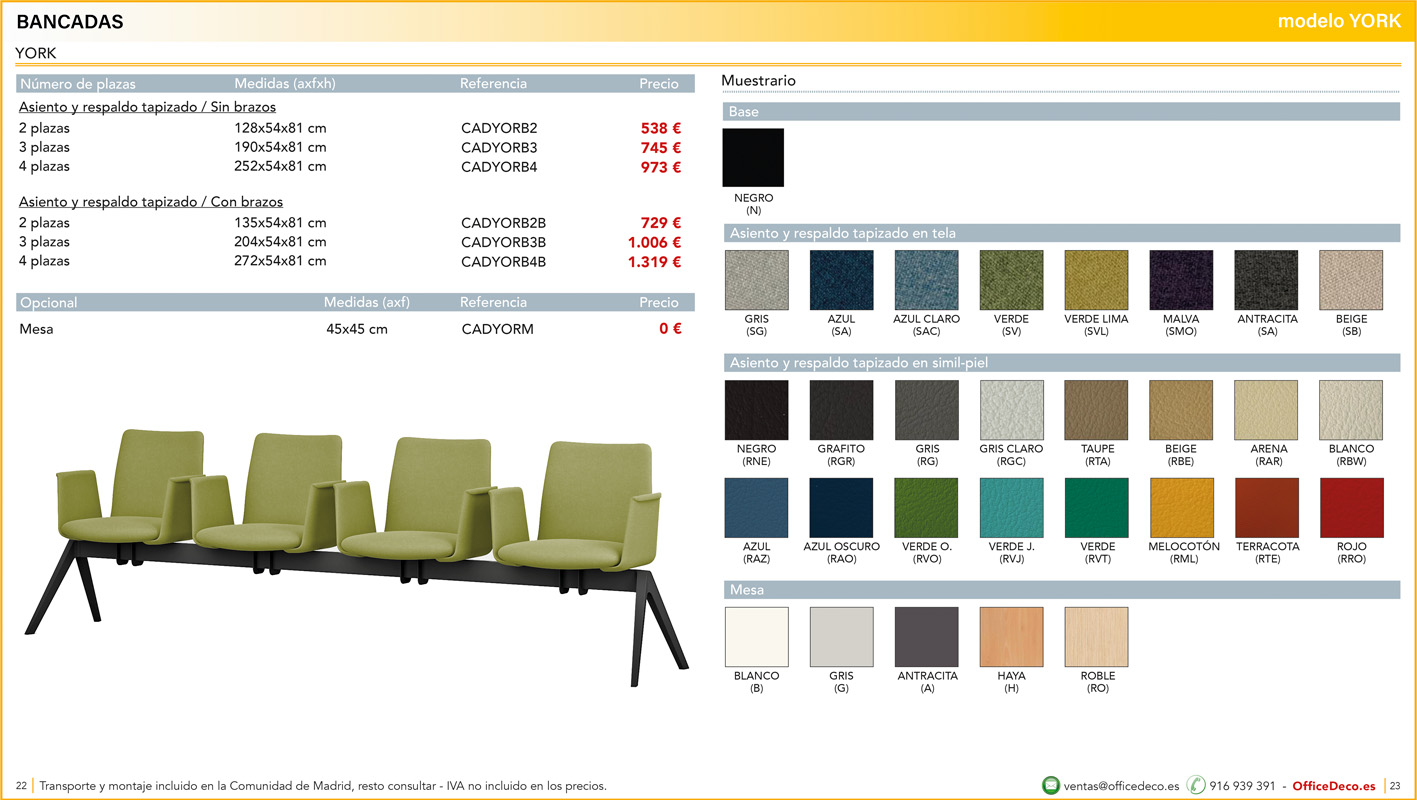1417x800 pixels.
Task: Select the Azul Oscuro (RAO) swatch
Action: 841,508
